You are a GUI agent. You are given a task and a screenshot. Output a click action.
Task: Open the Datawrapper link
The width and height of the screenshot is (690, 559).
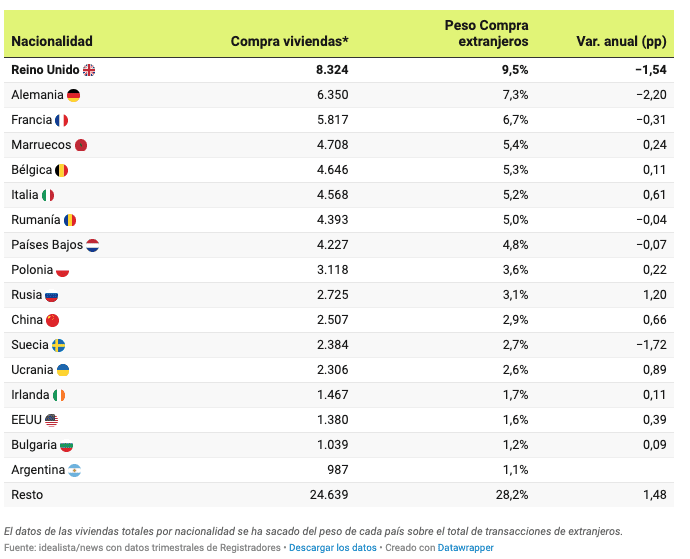pyautogui.click(x=466, y=548)
